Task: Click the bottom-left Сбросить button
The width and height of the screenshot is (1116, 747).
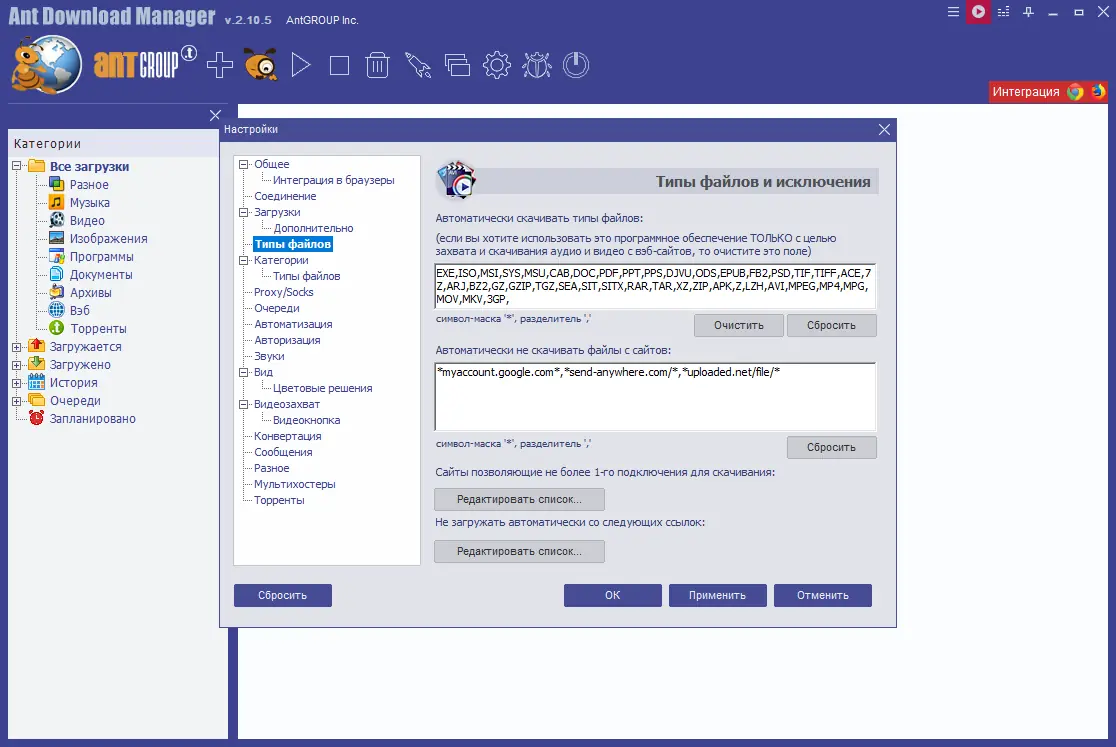Action: 283,595
